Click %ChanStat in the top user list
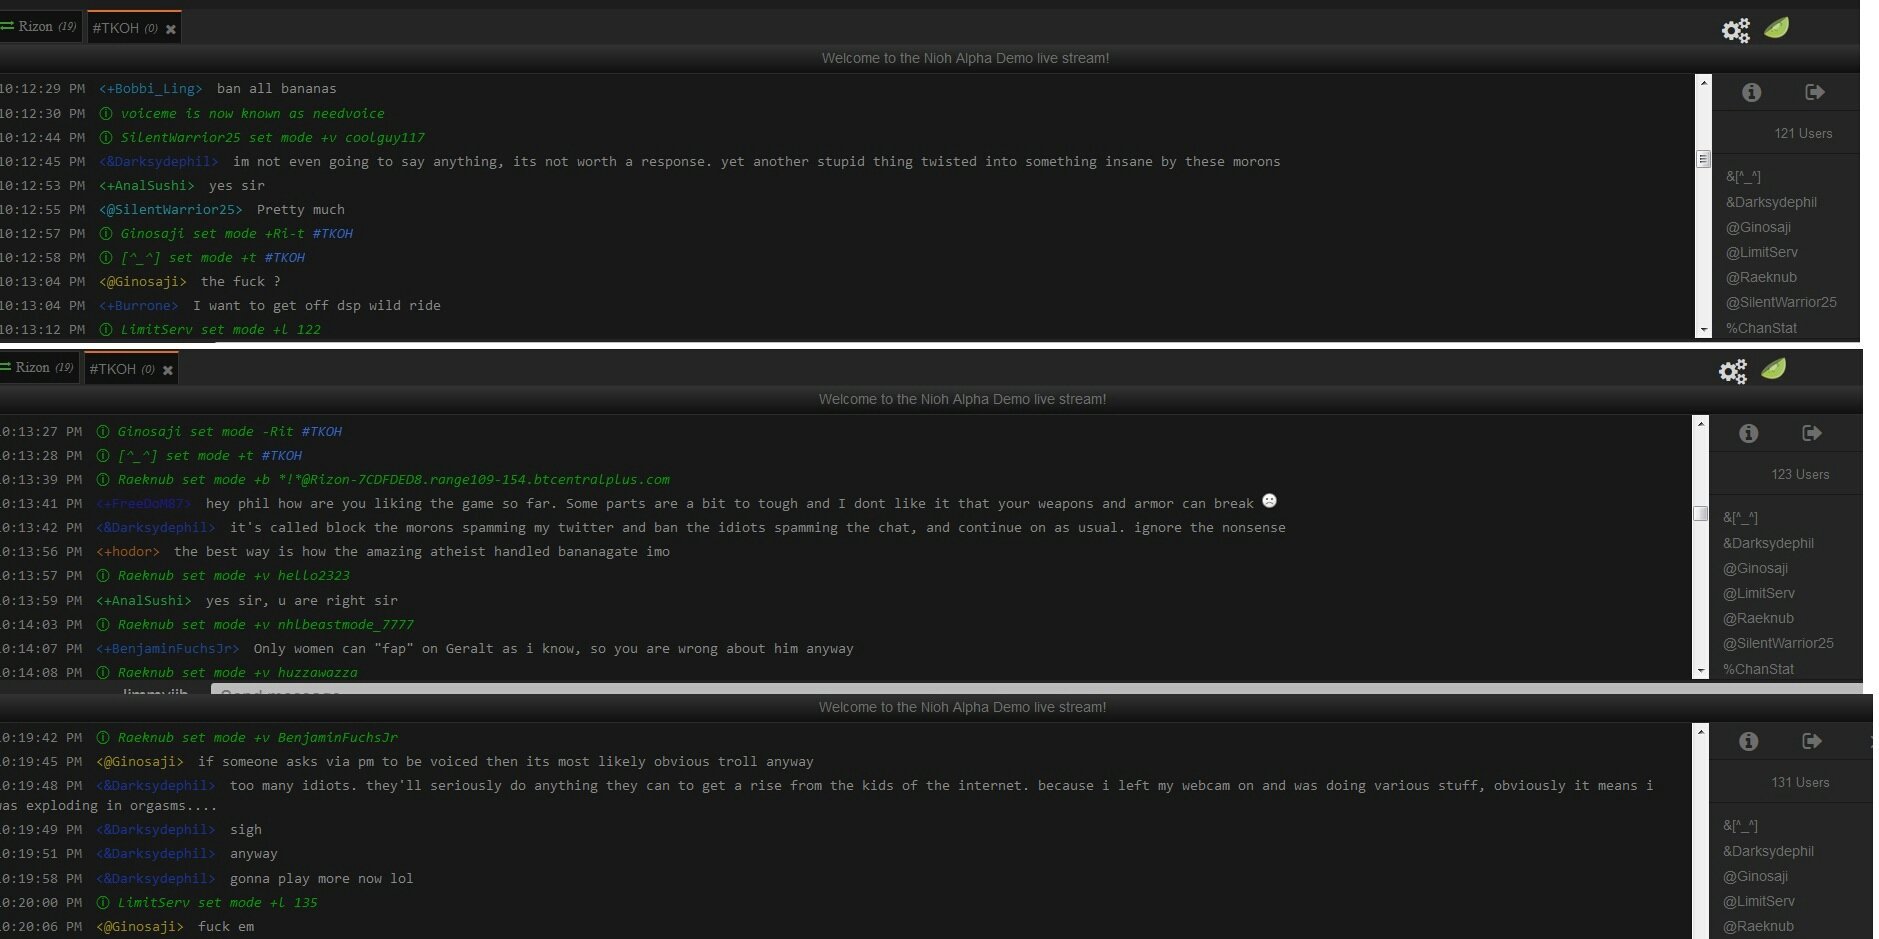 1761,328
